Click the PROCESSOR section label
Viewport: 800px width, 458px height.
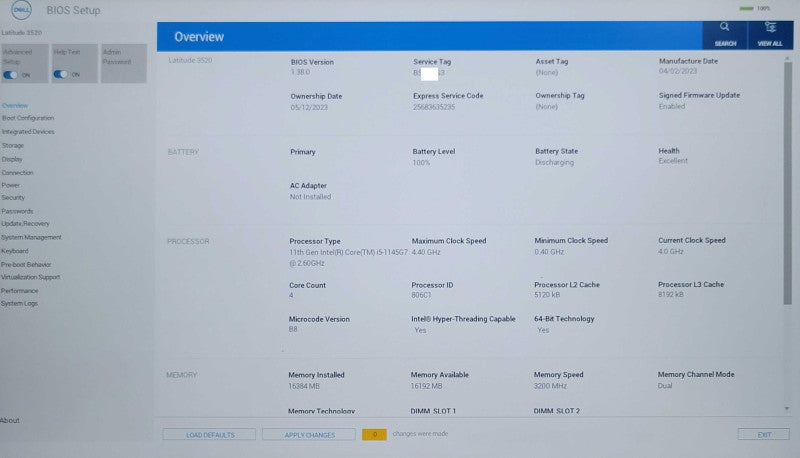coord(188,241)
